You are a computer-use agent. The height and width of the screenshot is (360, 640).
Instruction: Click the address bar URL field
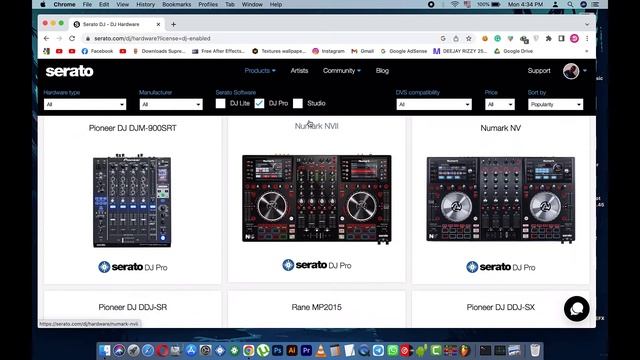[261, 38]
